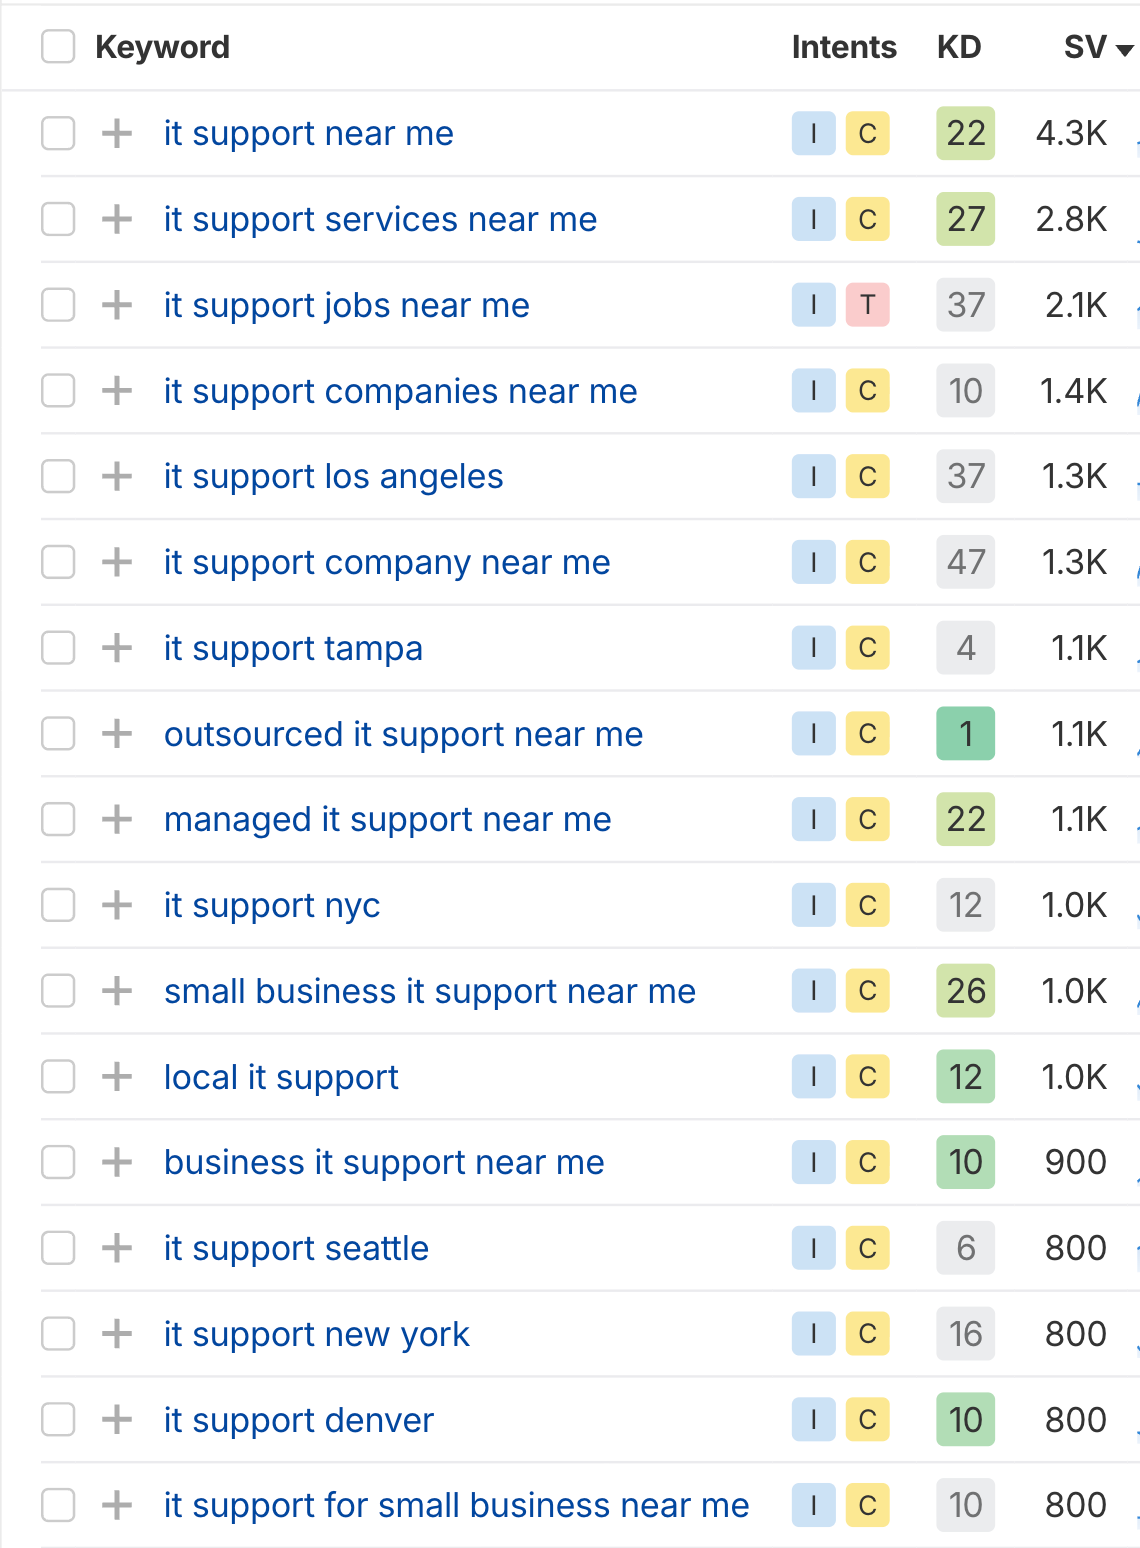Click the KD badge 37 beside "it support los angeles"
The image size is (1140, 1548).
click(964, 476)
